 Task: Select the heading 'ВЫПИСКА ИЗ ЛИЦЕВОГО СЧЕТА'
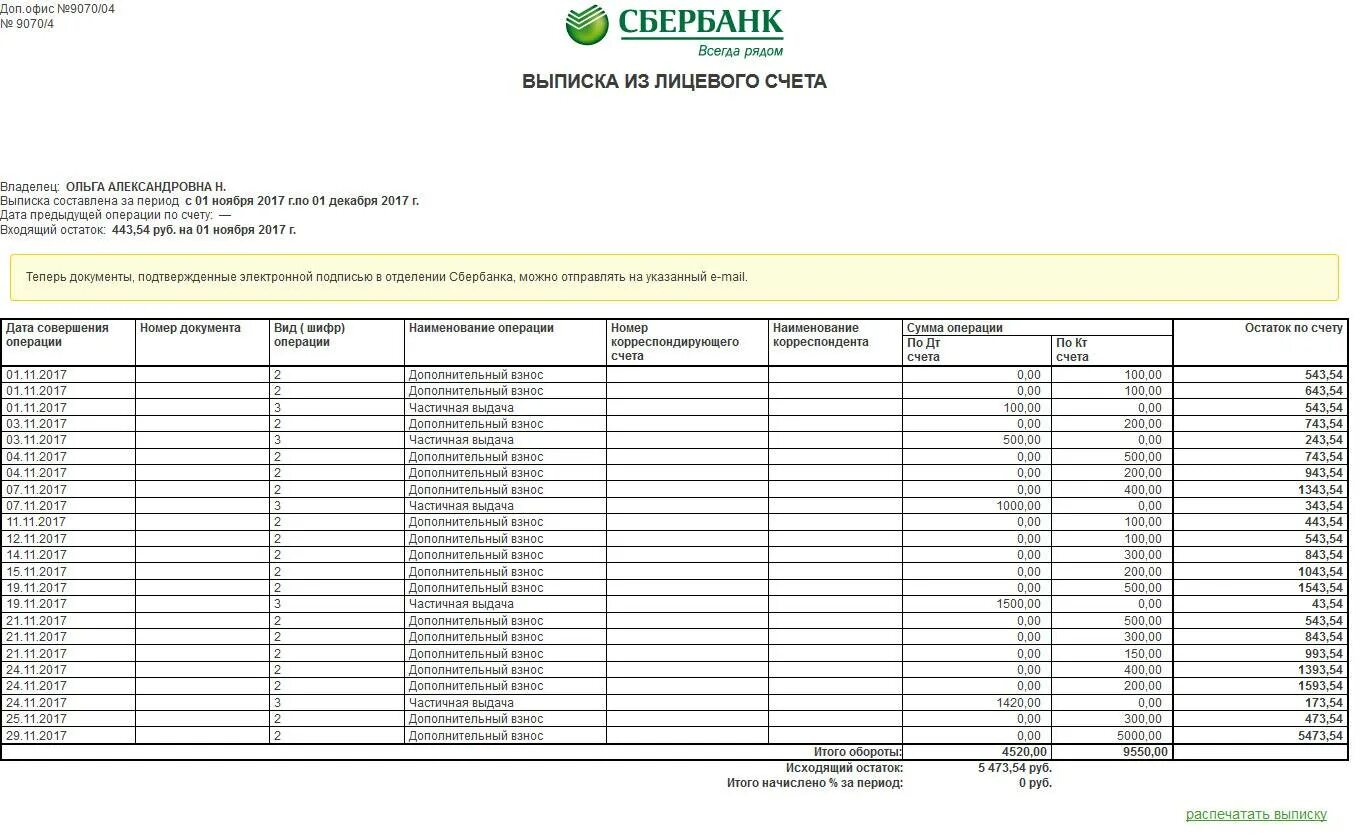(x=674, y=82)
